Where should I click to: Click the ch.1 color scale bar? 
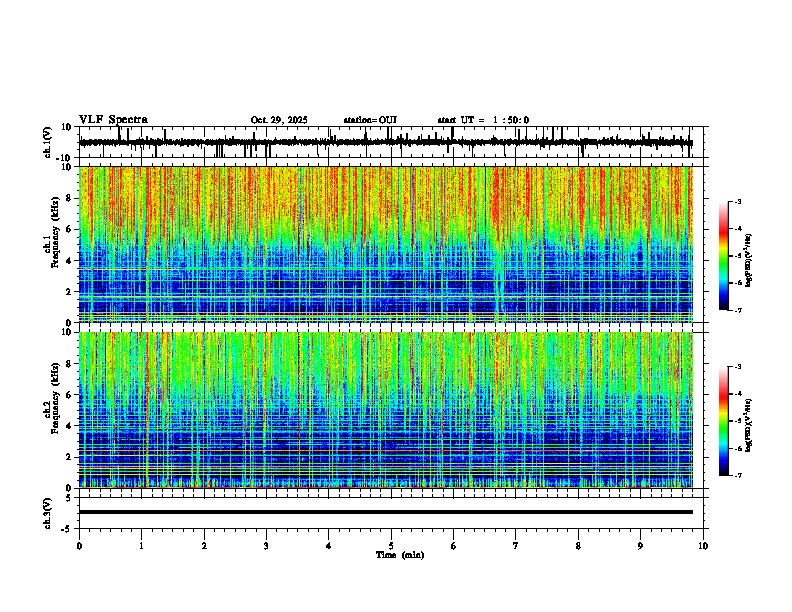[x=723, y=256]
